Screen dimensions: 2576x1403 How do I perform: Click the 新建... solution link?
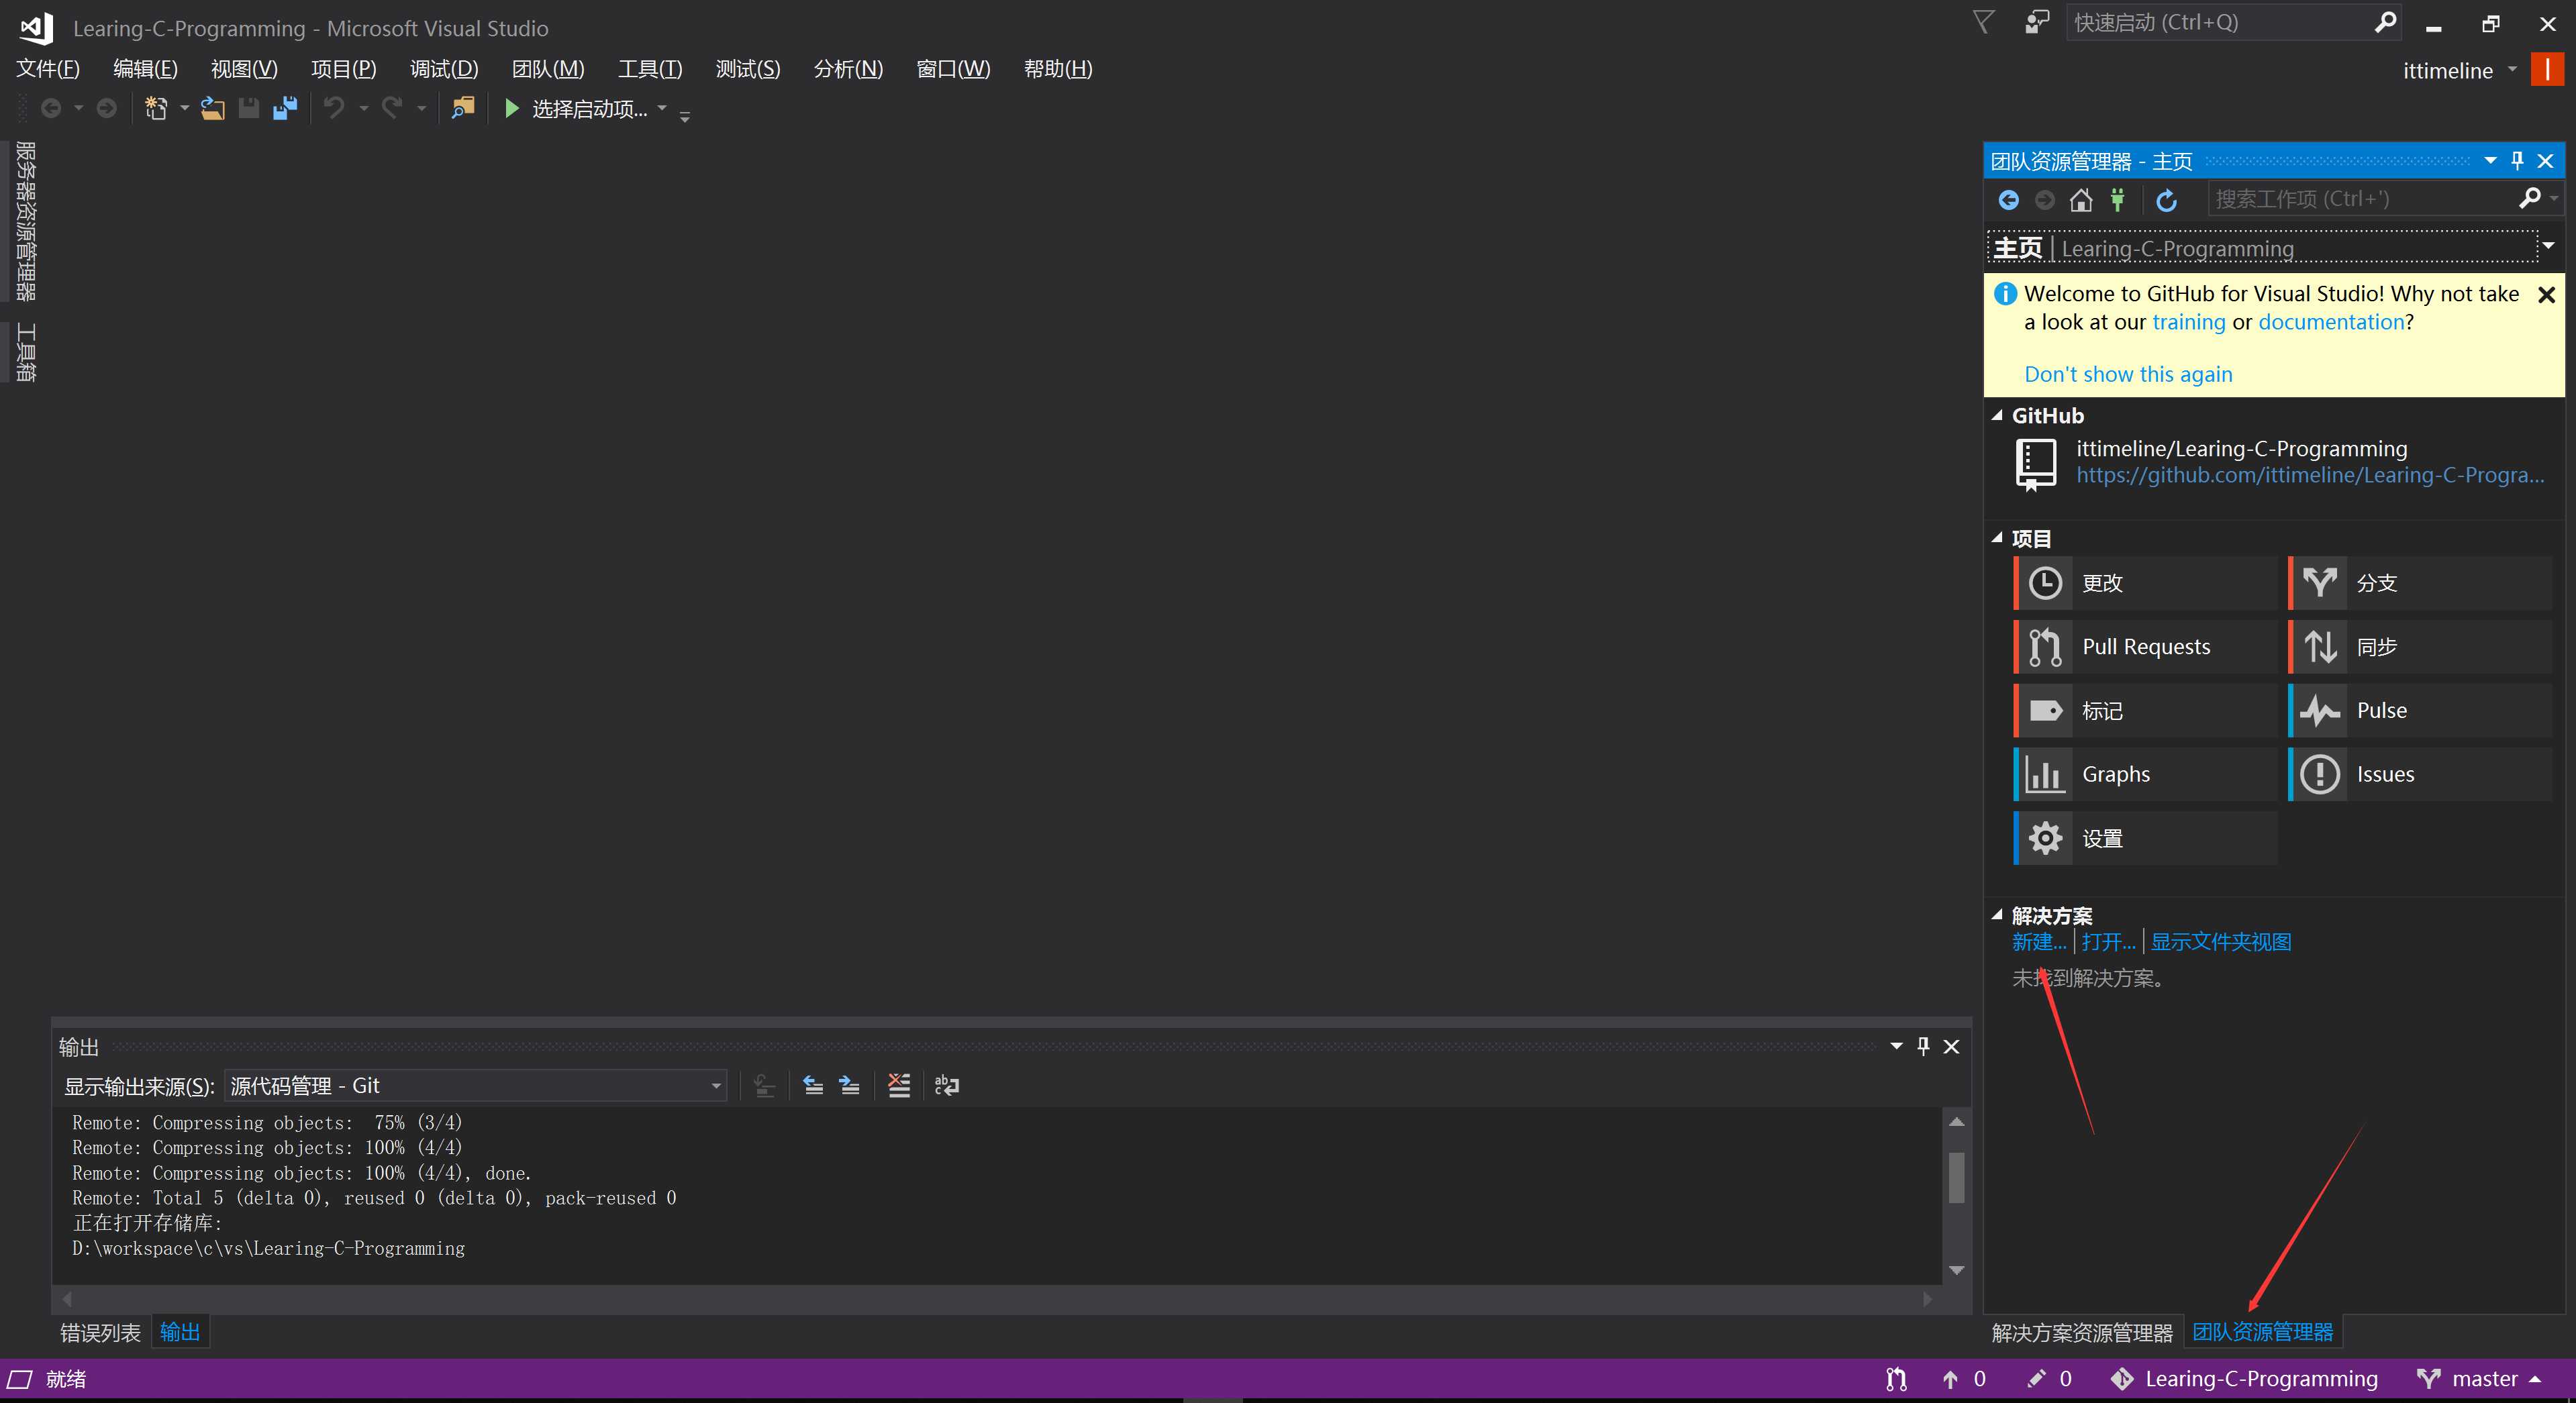tap(2039, 942)
